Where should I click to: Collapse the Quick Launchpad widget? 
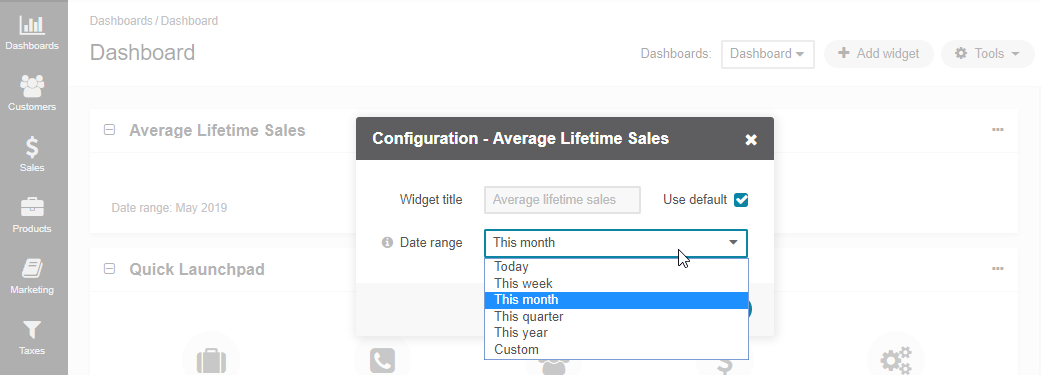point(110,269)
